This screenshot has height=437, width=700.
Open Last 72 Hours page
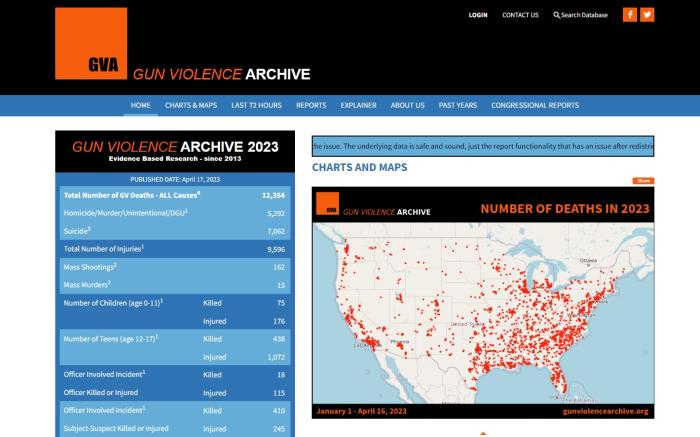click(256, 105)
